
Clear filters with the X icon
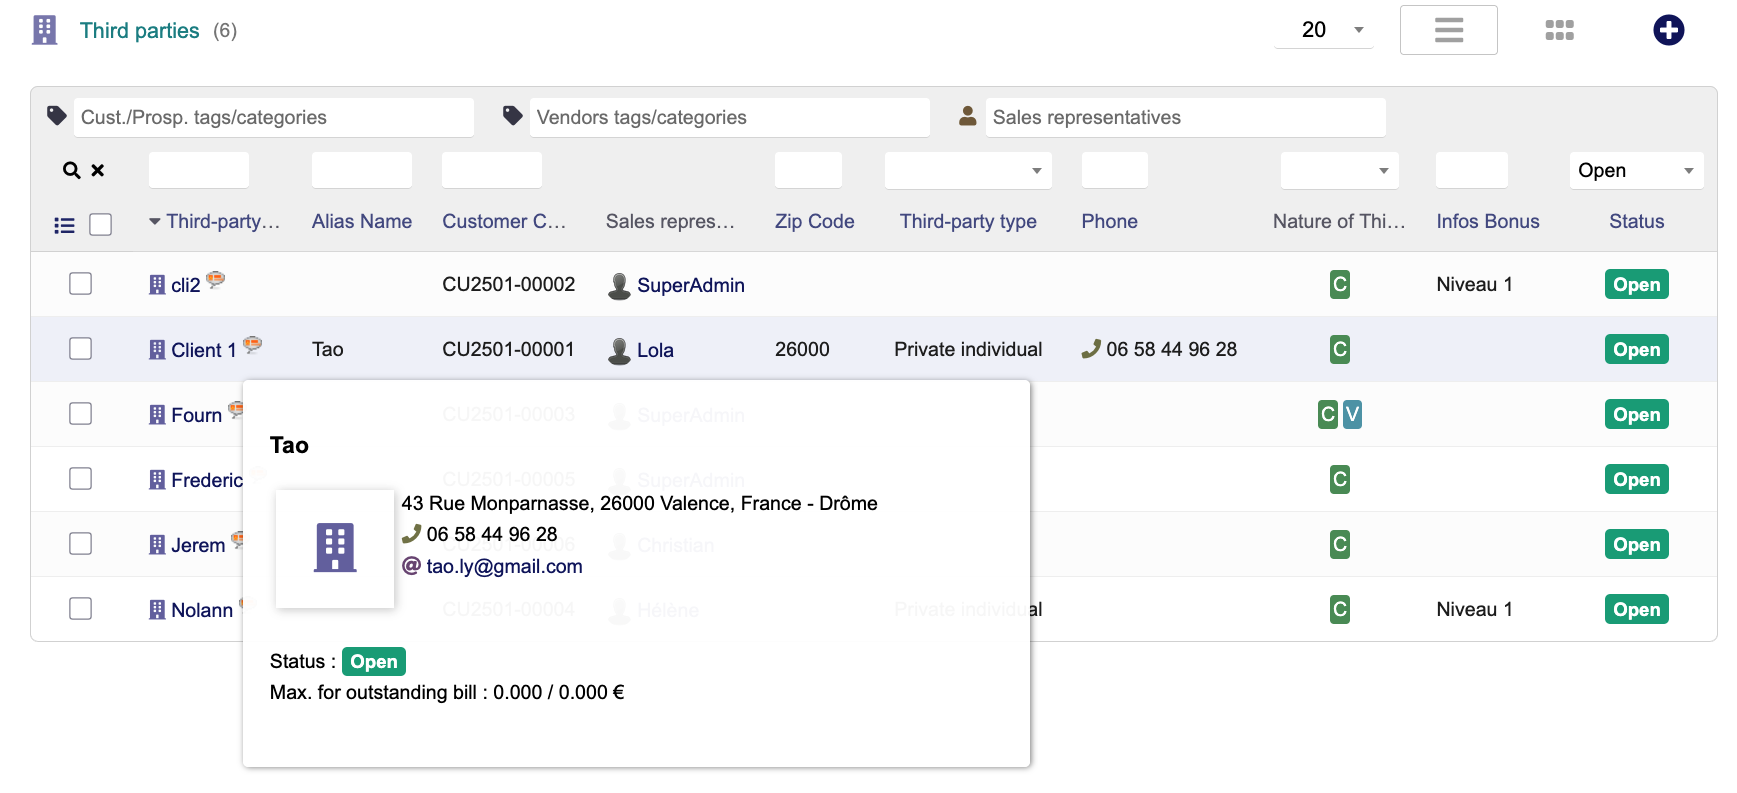click(x=98, y=171)
